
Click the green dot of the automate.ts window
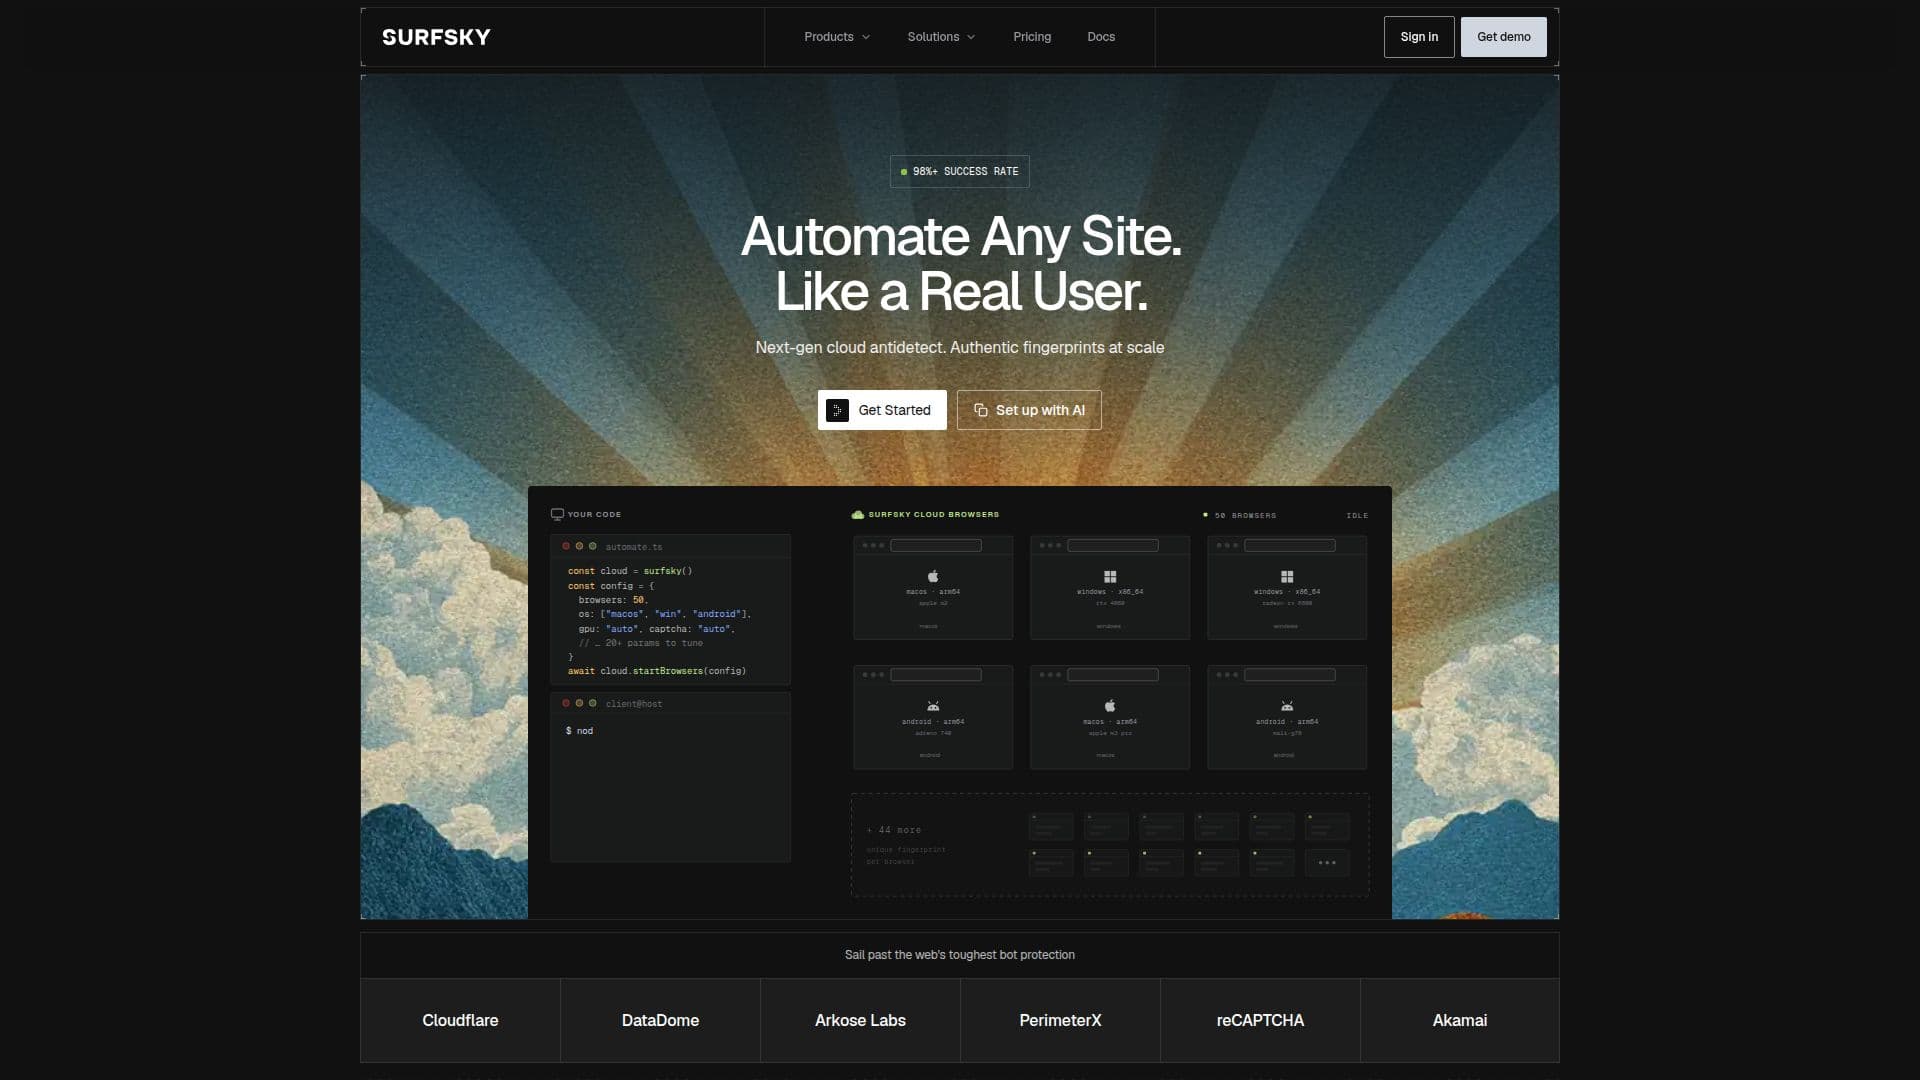(x=593, y=546)
